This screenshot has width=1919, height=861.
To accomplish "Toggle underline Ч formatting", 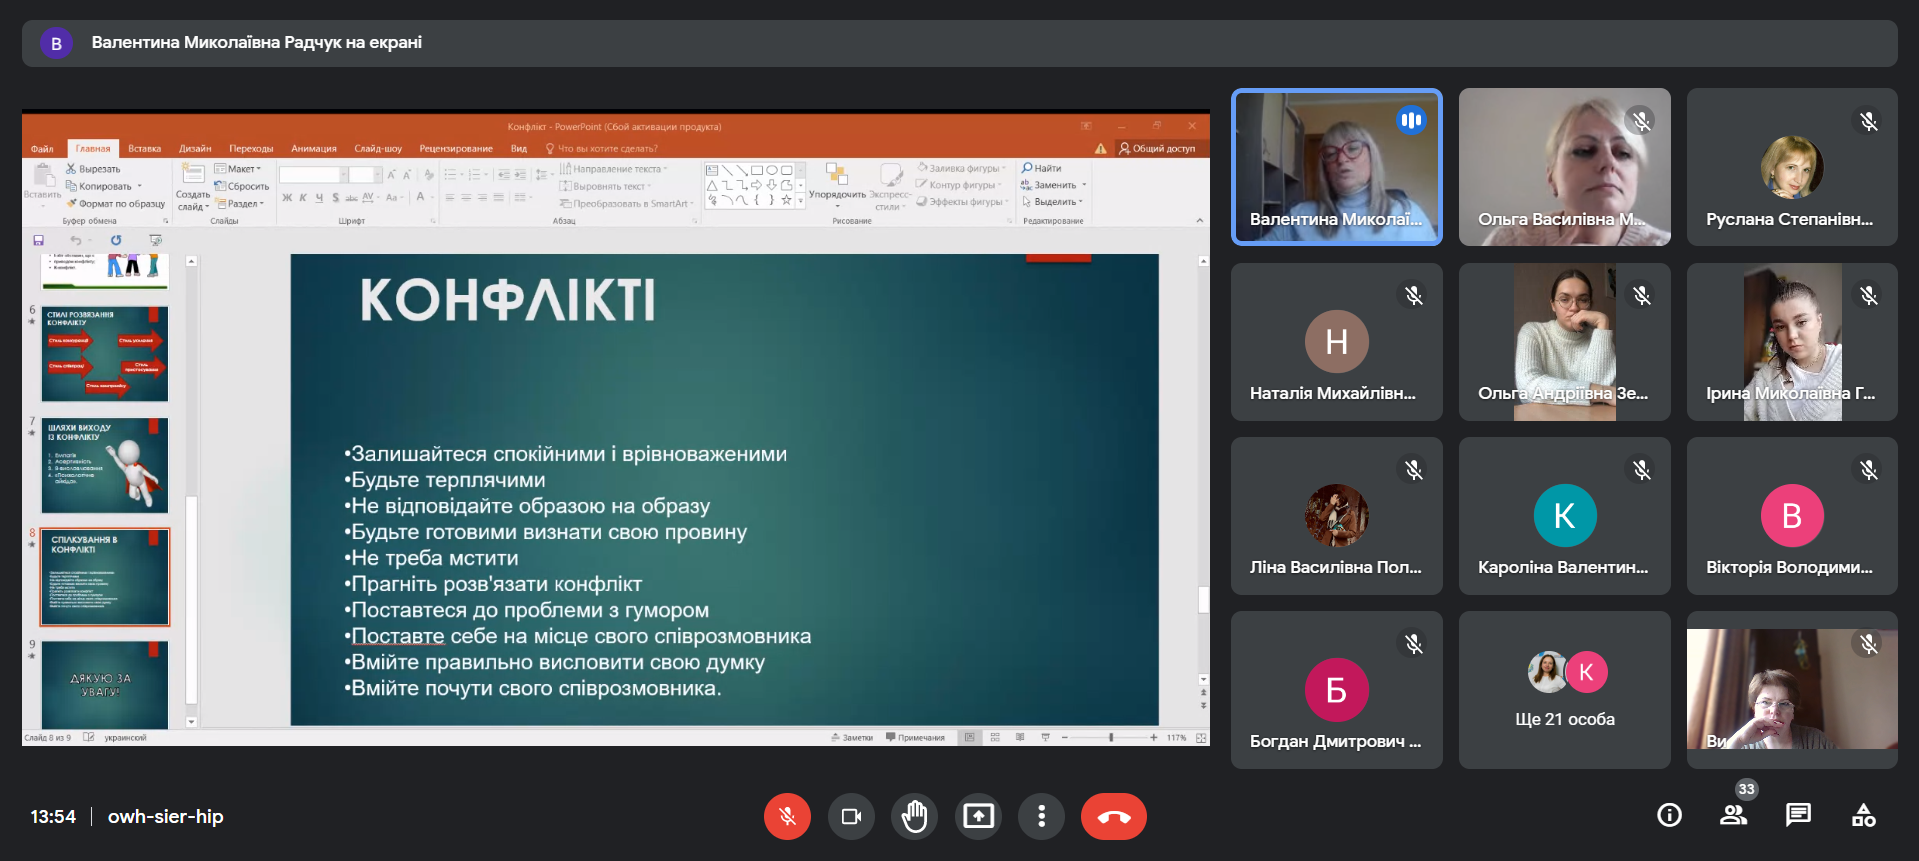I will (319, 198).
